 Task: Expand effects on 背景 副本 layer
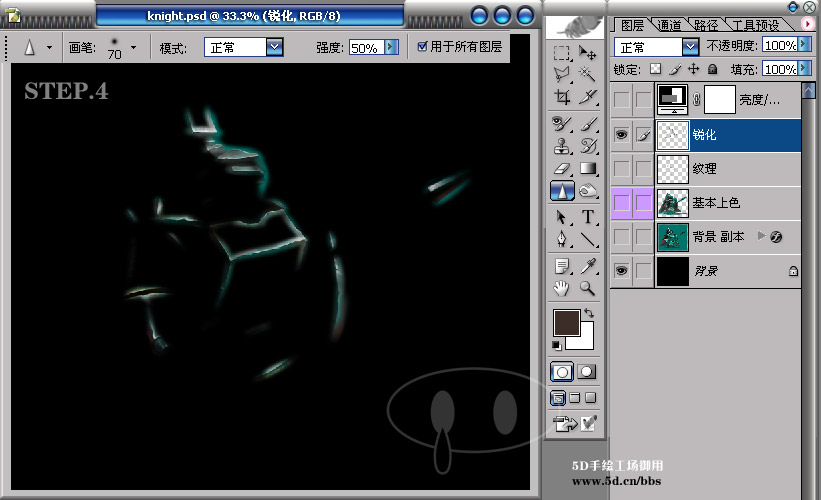[761, 236]
